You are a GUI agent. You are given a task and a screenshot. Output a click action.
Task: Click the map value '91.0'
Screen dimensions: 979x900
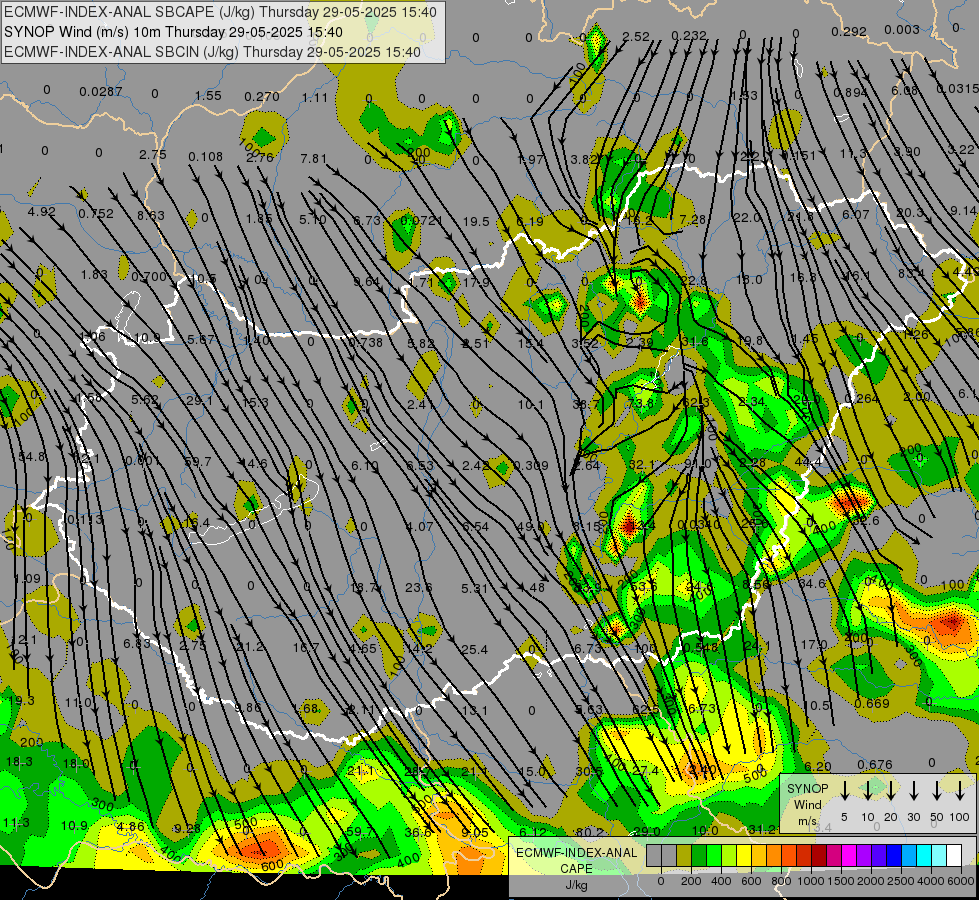click(697, 464)
